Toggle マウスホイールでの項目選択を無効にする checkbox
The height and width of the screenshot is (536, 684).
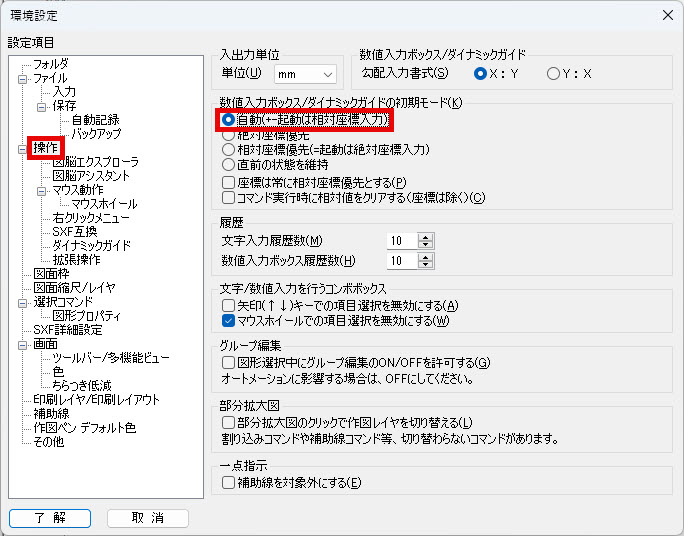228,321
